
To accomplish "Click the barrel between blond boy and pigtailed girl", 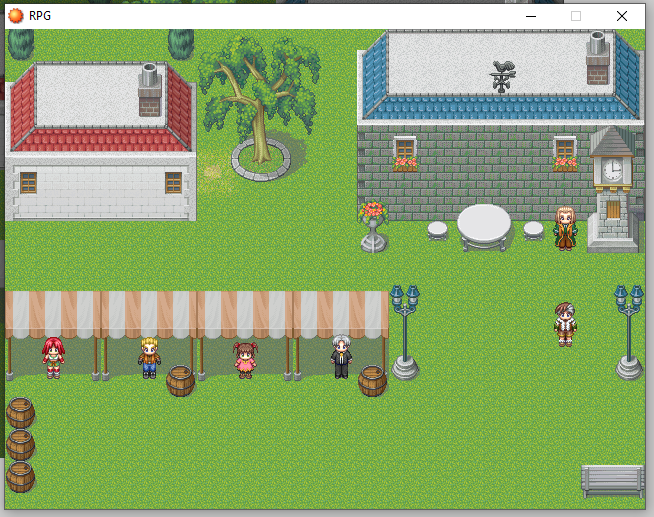I will coord(180,380).
